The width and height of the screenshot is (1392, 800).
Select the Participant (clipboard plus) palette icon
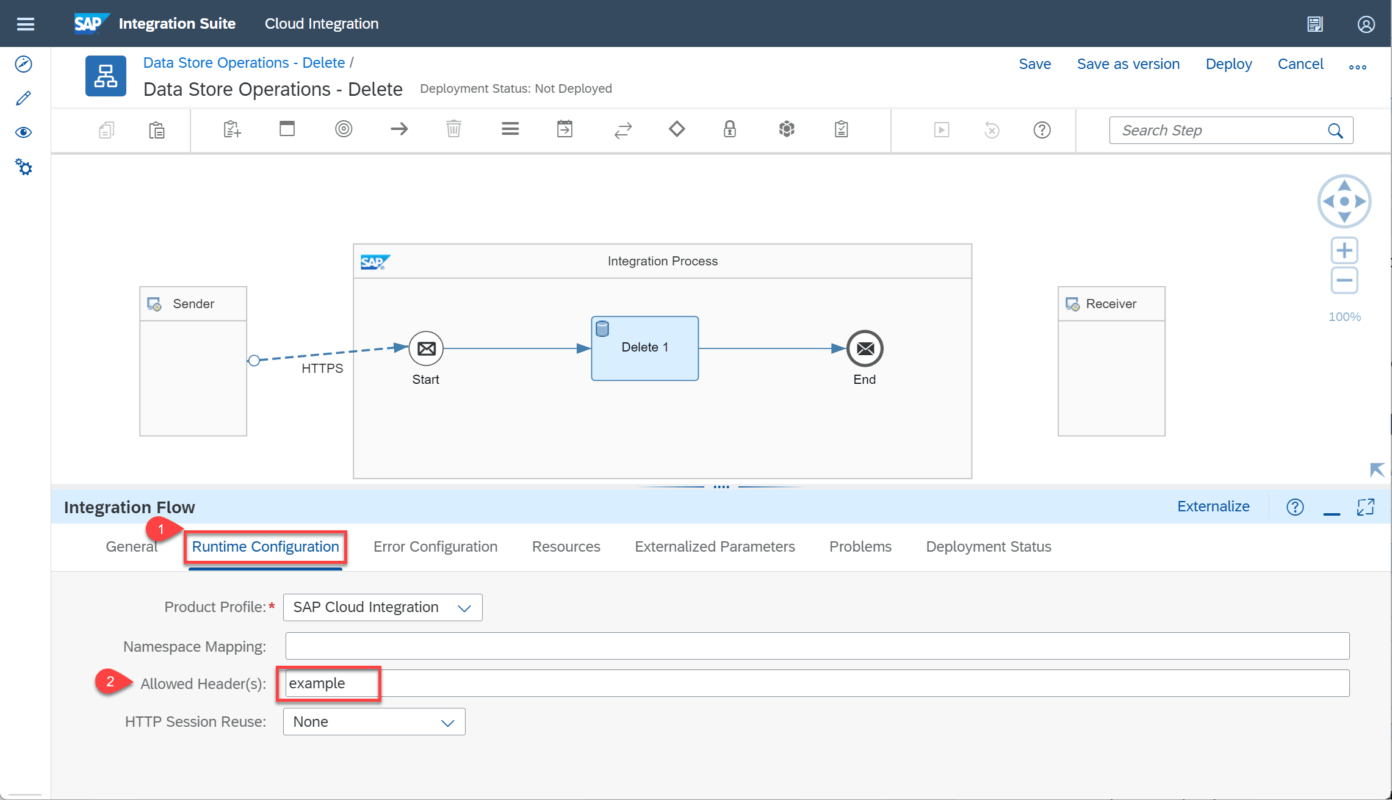coord(232,129)
